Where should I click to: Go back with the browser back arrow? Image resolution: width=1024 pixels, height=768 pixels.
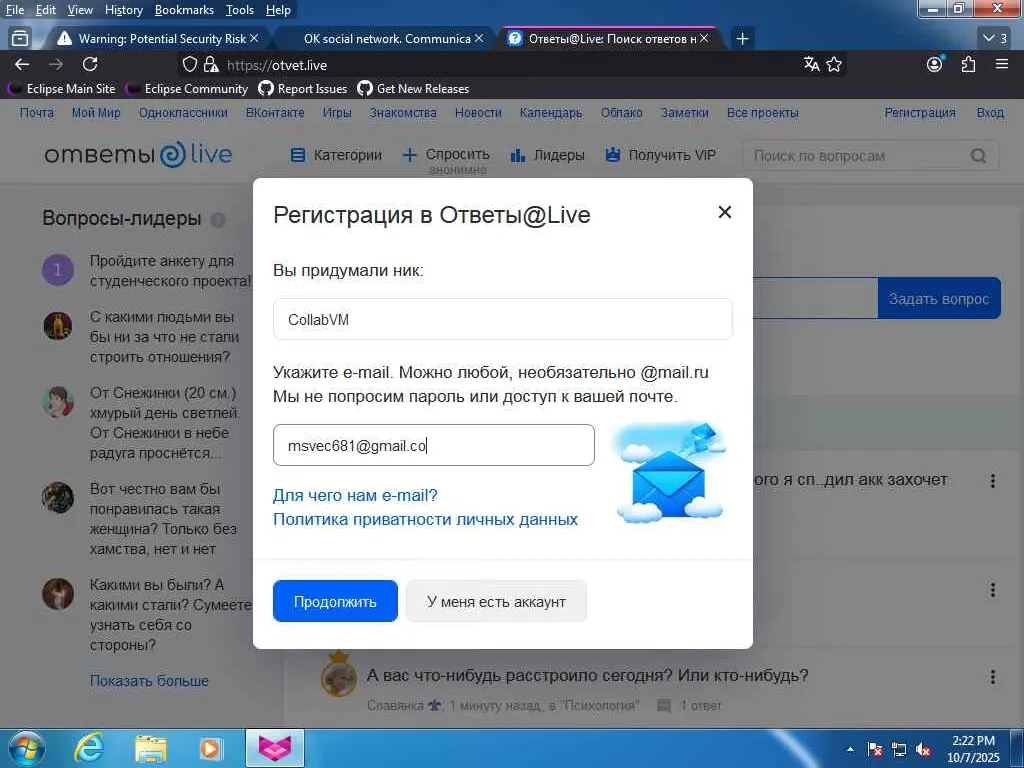[22, 64]
